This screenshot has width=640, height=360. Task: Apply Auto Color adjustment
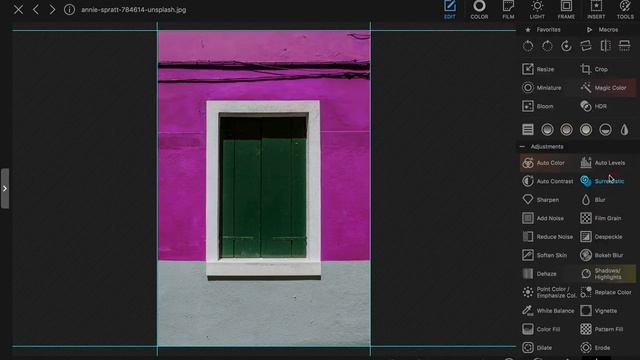[543, 163]
